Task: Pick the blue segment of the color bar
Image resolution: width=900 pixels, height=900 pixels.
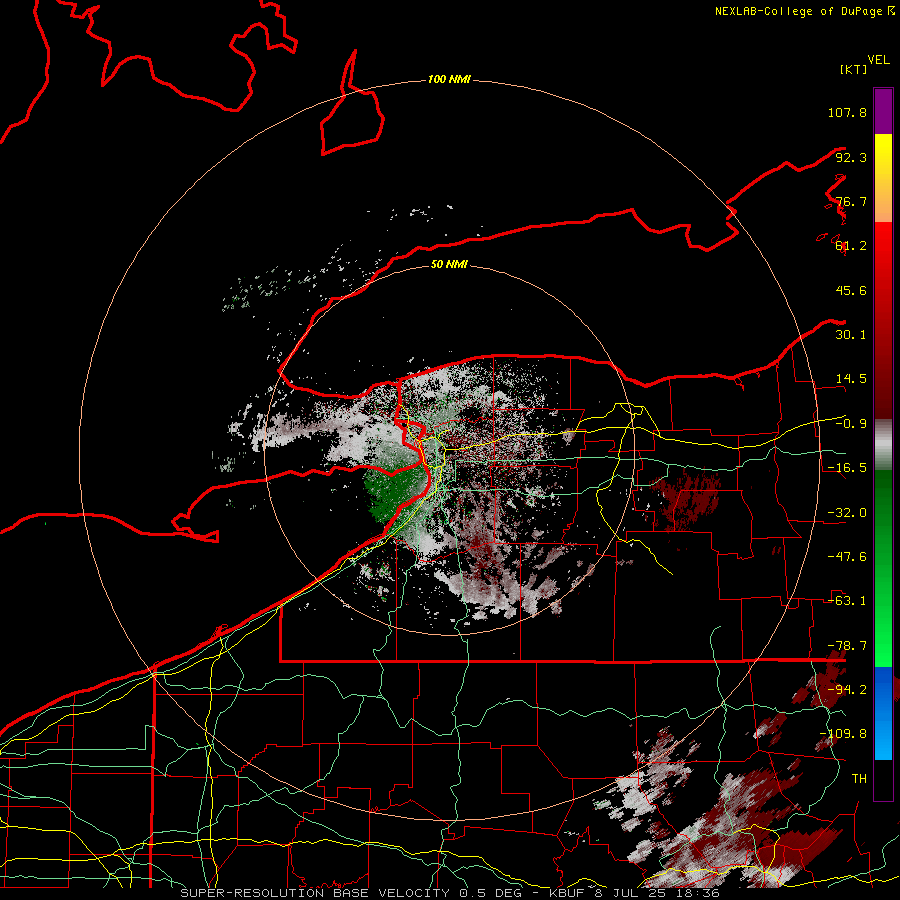Action: tap(883, 713)
